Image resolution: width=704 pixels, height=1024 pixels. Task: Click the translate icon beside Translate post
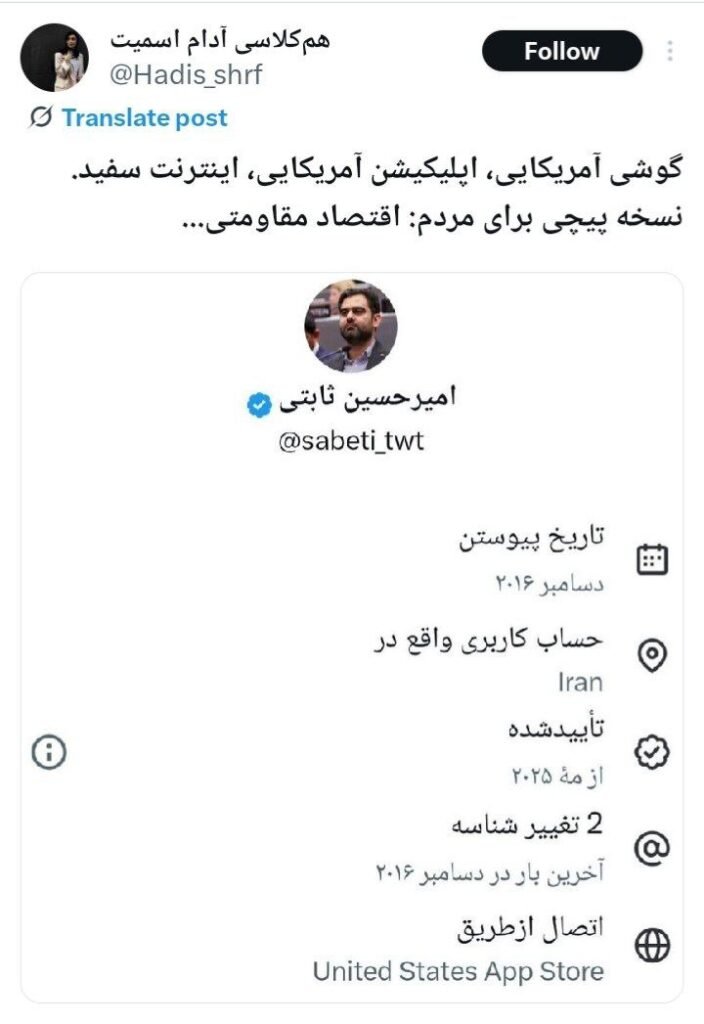(x=41, y=118)
